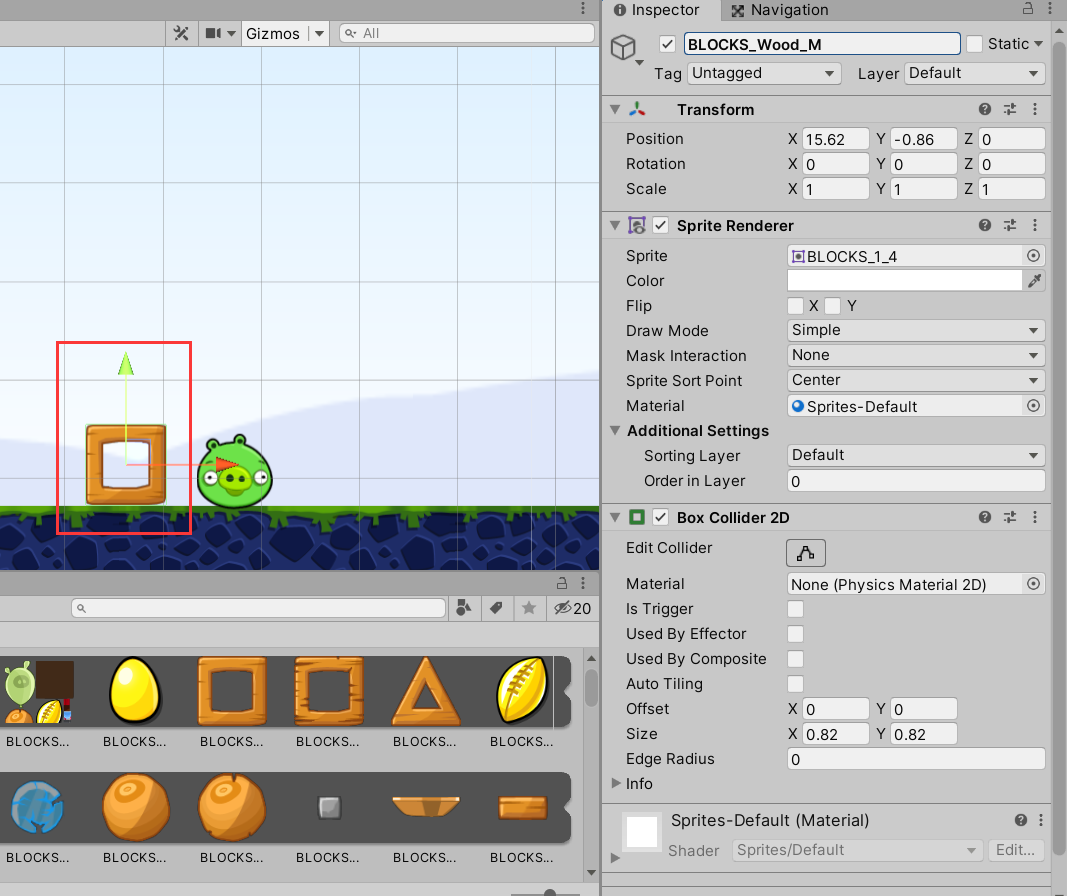
Task: Disable the Sprite Renderer checkbox
Action: tap(660, 225)
